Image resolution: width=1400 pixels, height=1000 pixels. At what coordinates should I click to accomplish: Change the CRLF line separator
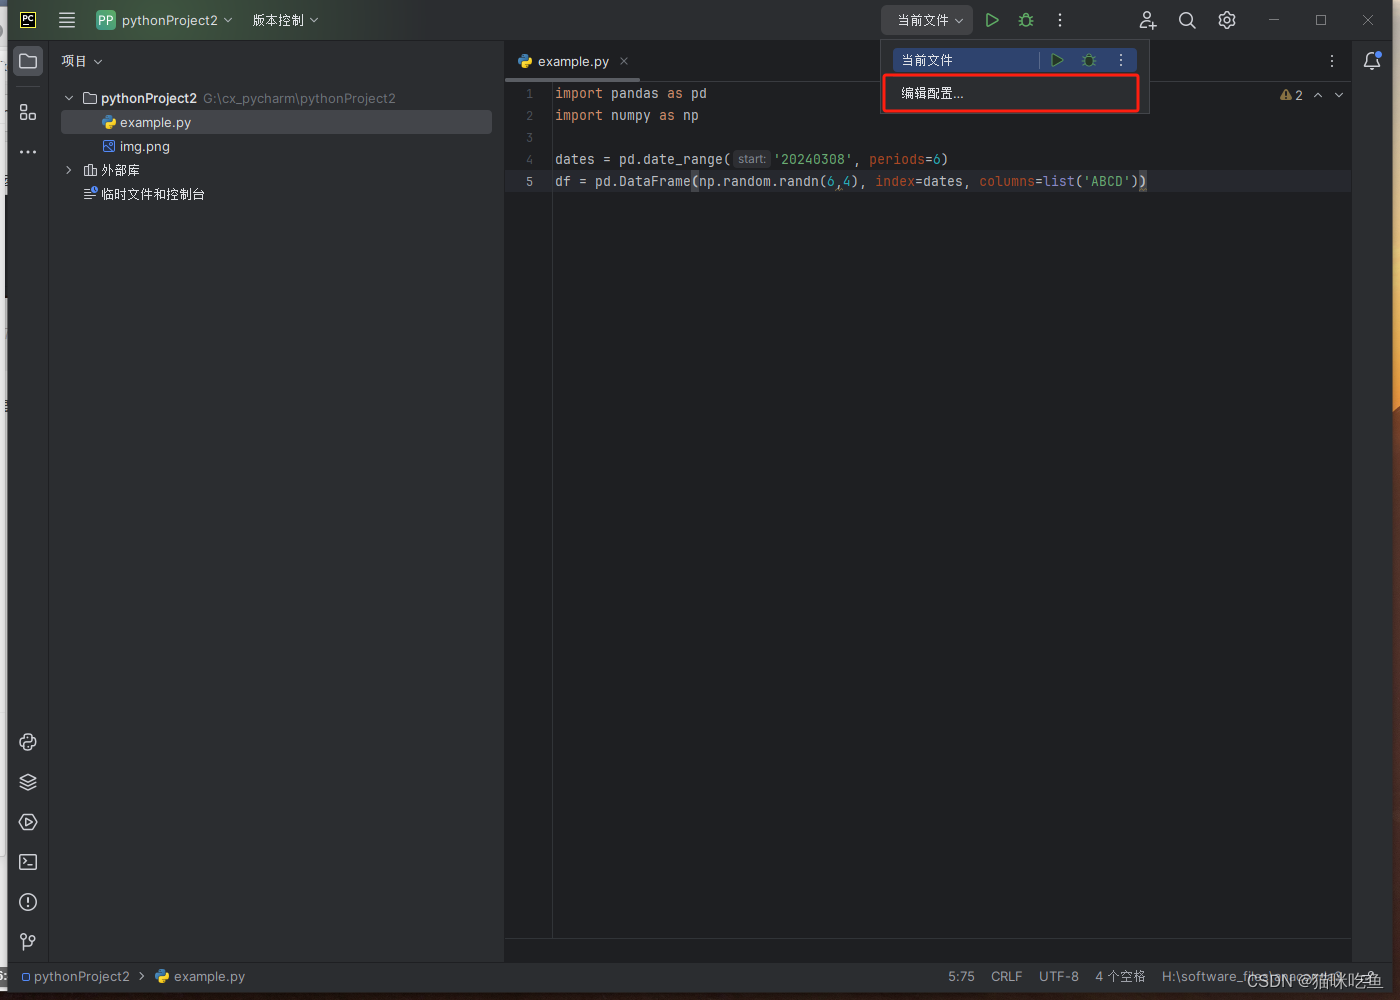[1006, 976]
